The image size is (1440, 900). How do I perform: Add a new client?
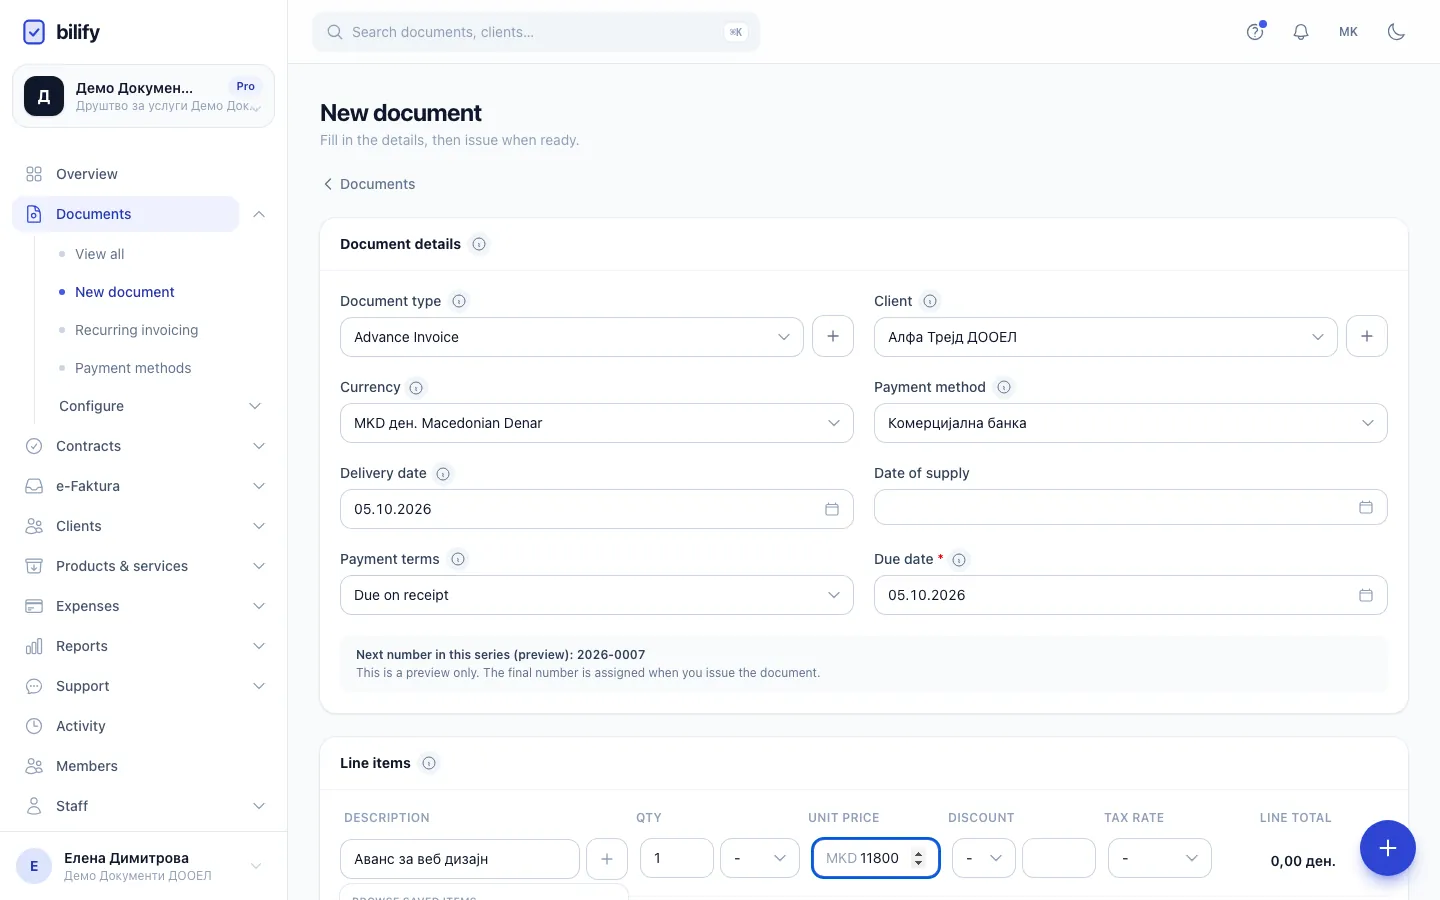pos(1367,336)
